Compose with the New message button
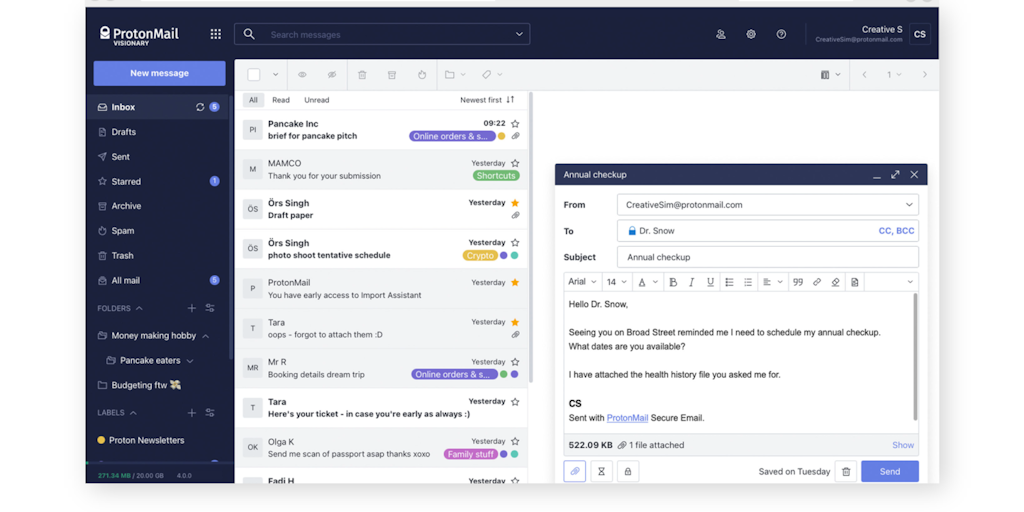This screenshot has width=1024, height=512. (x=159, y=73)
